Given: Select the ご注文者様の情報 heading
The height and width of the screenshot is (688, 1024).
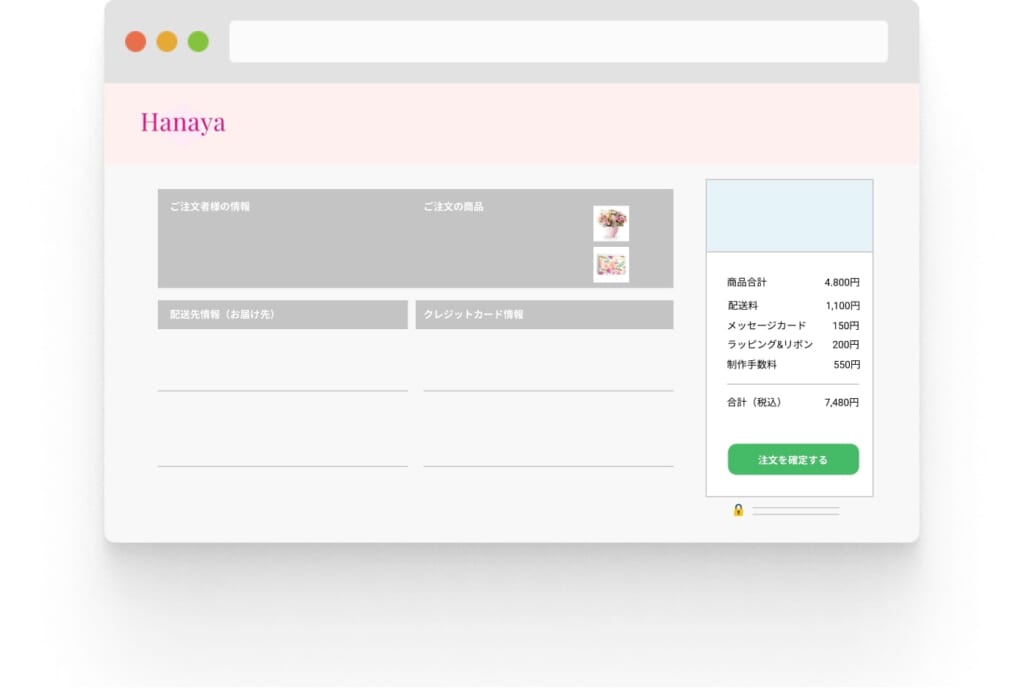Looking at the screenshot, I should coord(210,207).
